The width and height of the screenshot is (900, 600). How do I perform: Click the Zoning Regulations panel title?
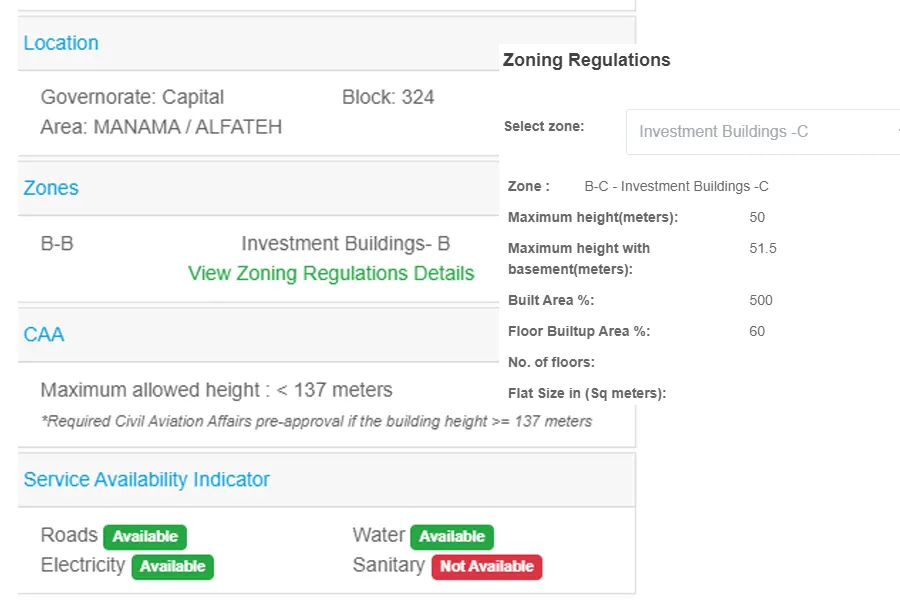pos(586,60)
